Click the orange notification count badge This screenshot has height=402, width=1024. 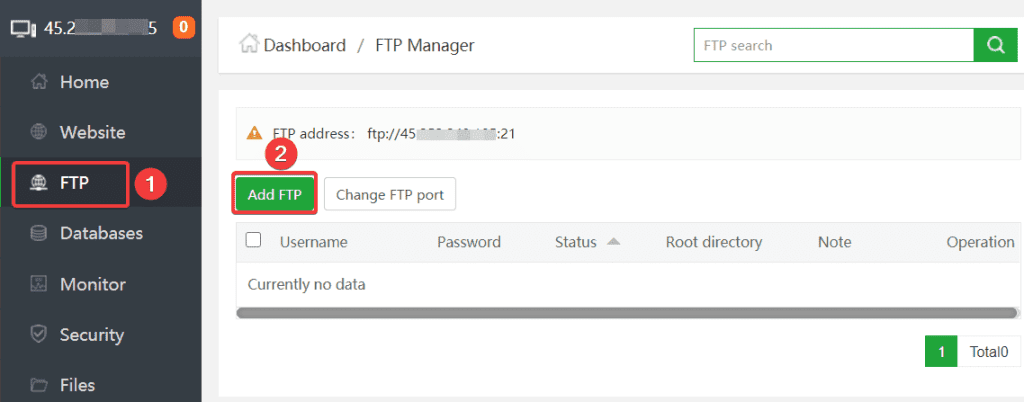pos(184,27)
